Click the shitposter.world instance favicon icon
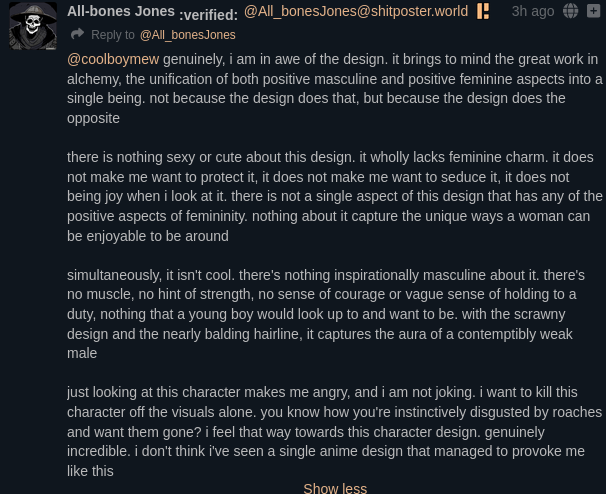606x494 pixels. pos(483,11)
